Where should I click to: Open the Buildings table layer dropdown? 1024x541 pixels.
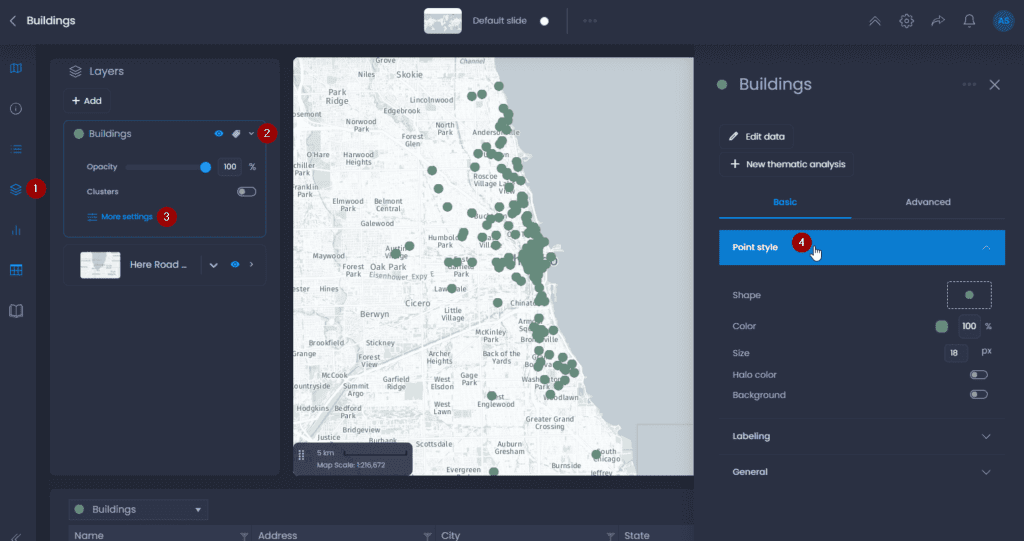138,509
